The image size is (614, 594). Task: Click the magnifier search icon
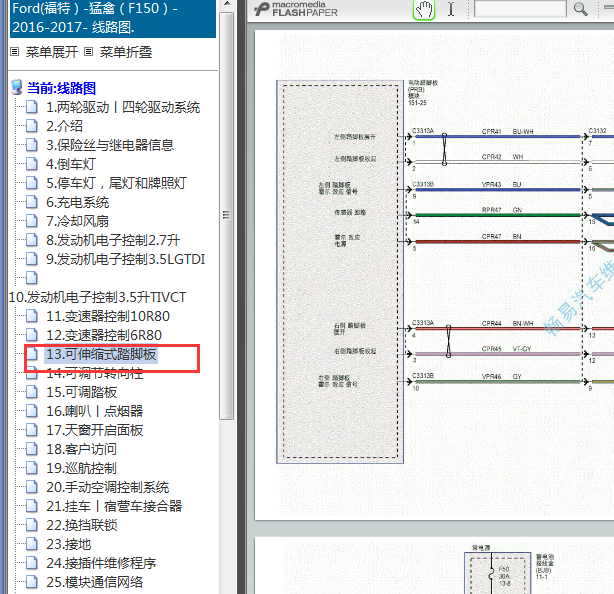580,9
